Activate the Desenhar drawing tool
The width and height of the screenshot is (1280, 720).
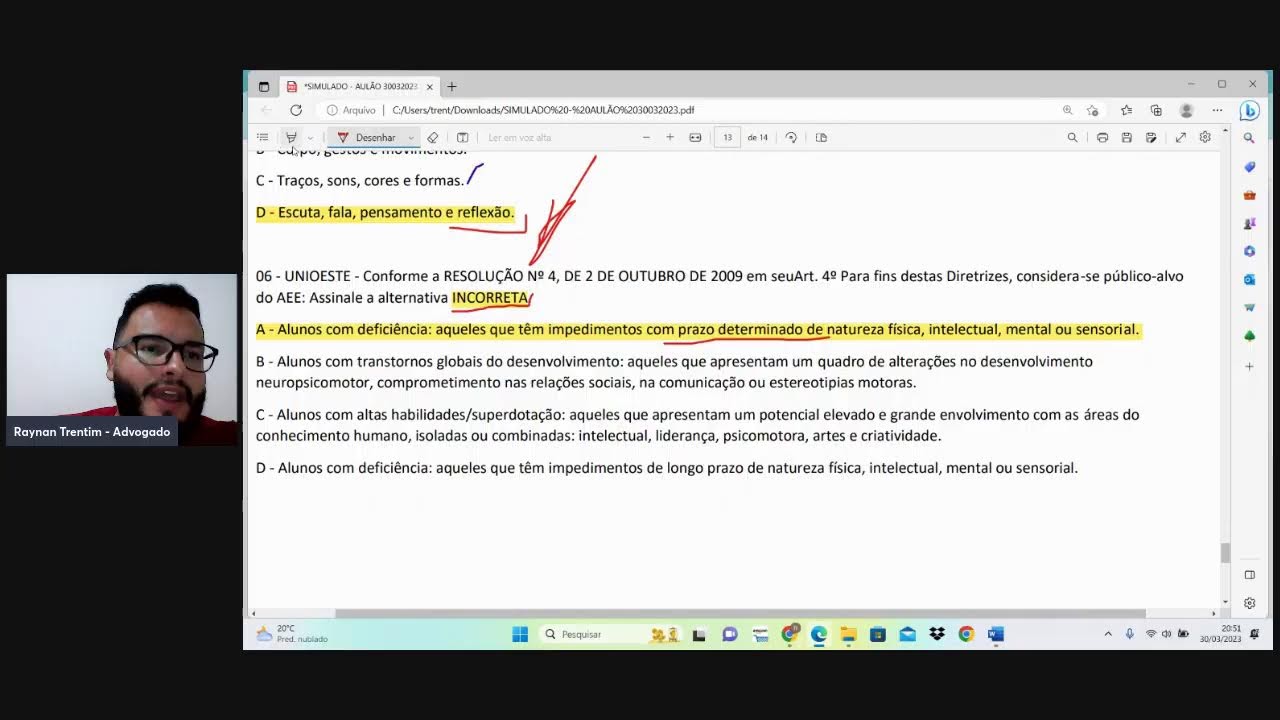tap(367, 137)
